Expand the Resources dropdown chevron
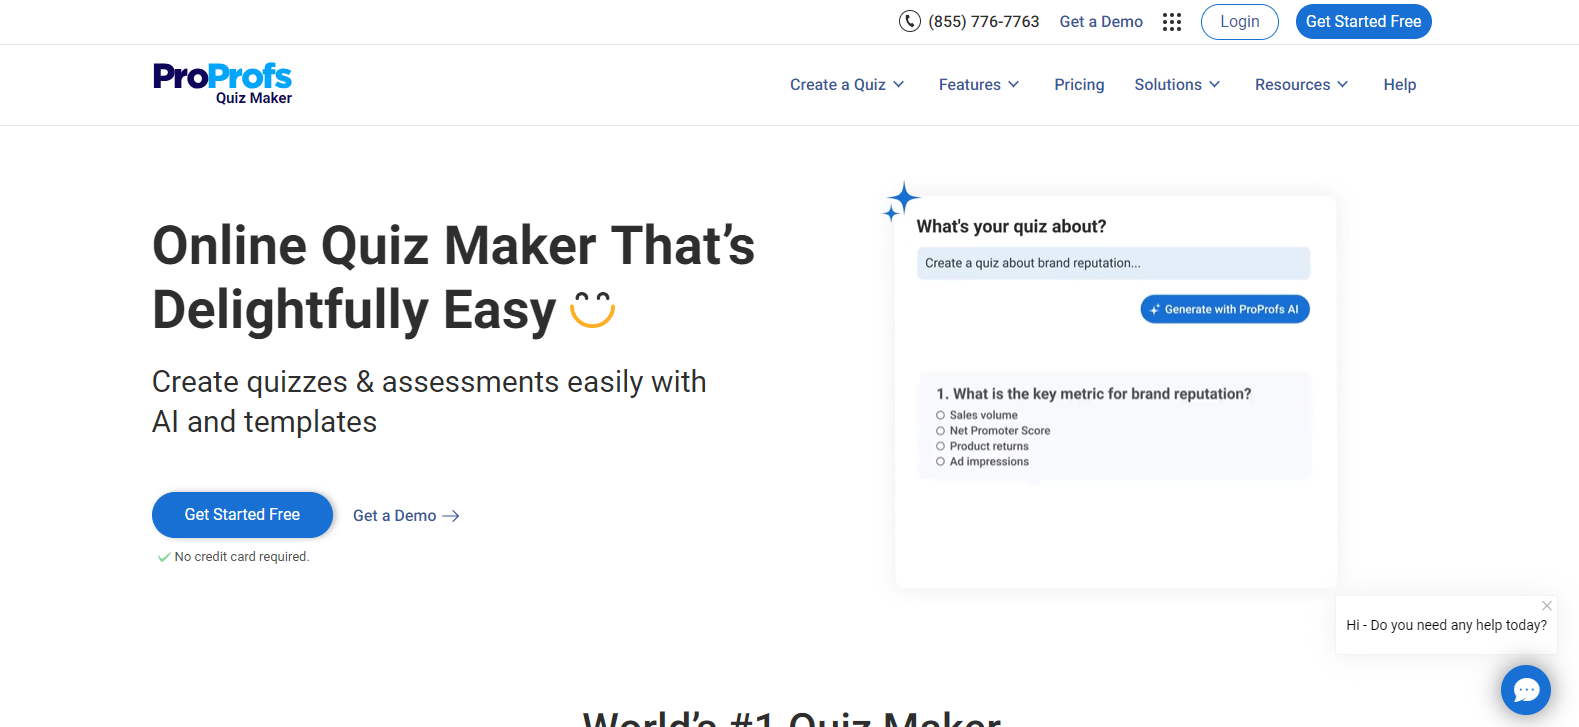 click(x=1343, y=85)
